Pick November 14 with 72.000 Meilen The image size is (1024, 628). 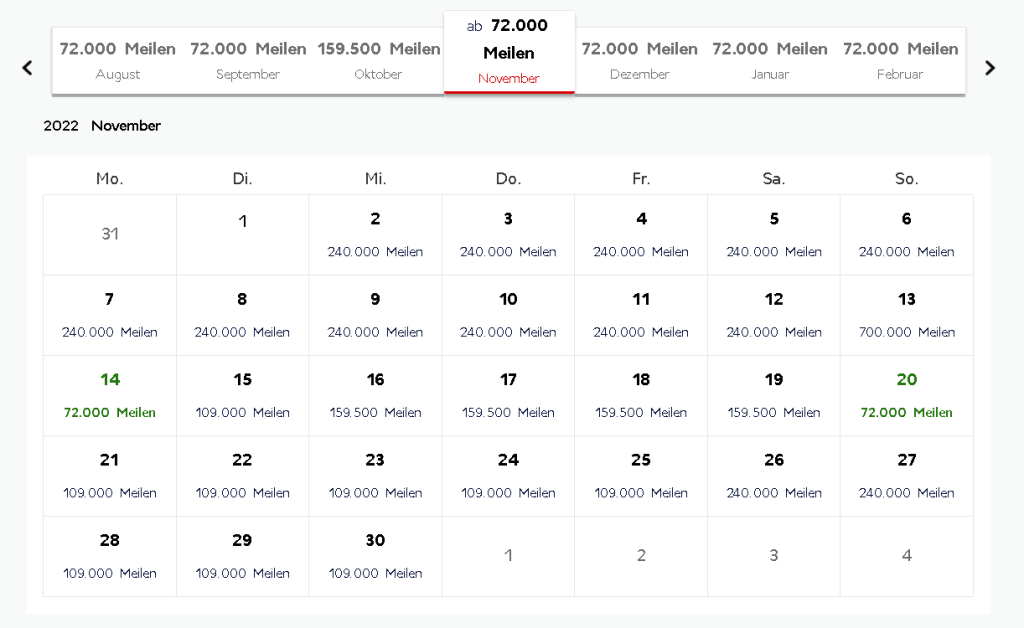pyautogui.click(x=110, y=395)
